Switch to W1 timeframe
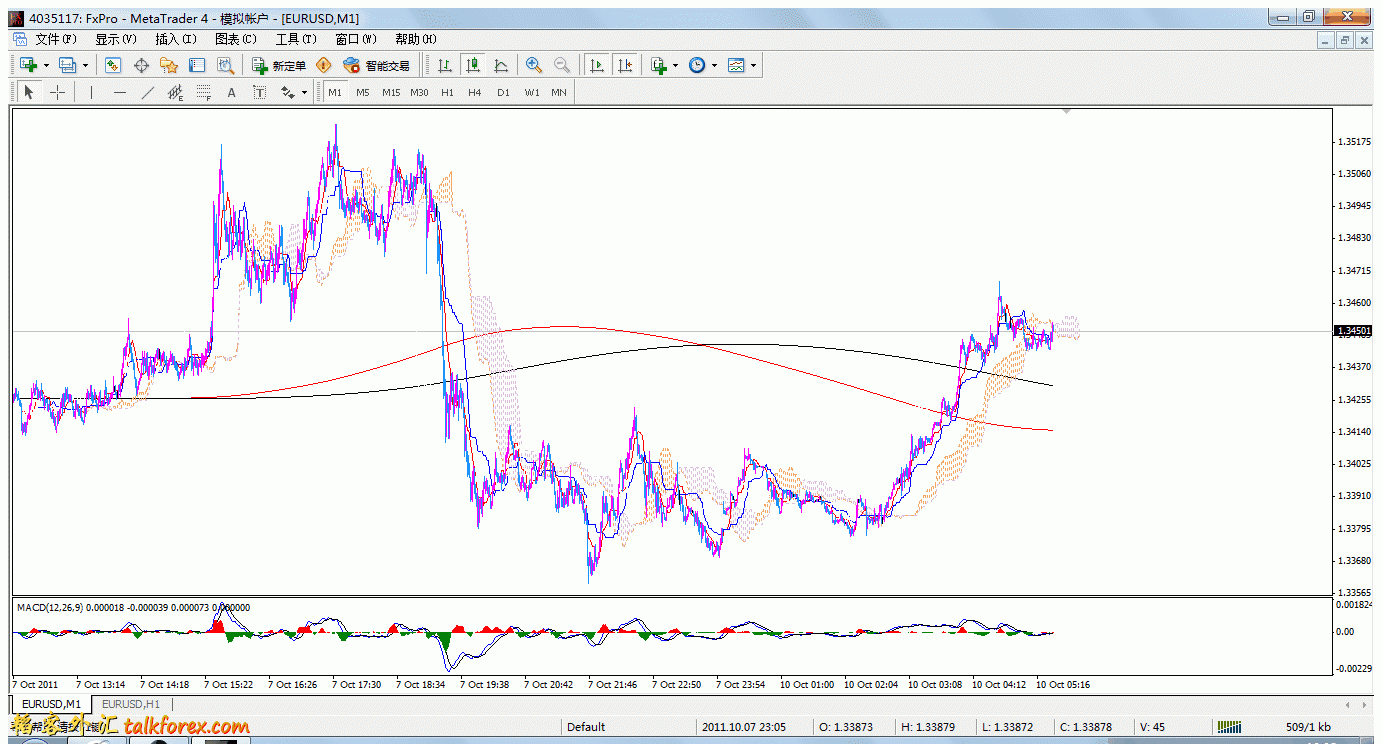Image resolution: width=1382 pixels, height=744 pixels. [x=532, y=92]
